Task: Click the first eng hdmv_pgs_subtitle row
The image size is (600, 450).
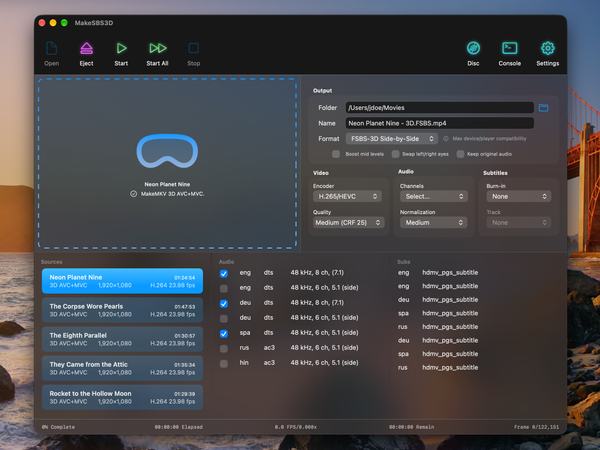Action: 438,272
